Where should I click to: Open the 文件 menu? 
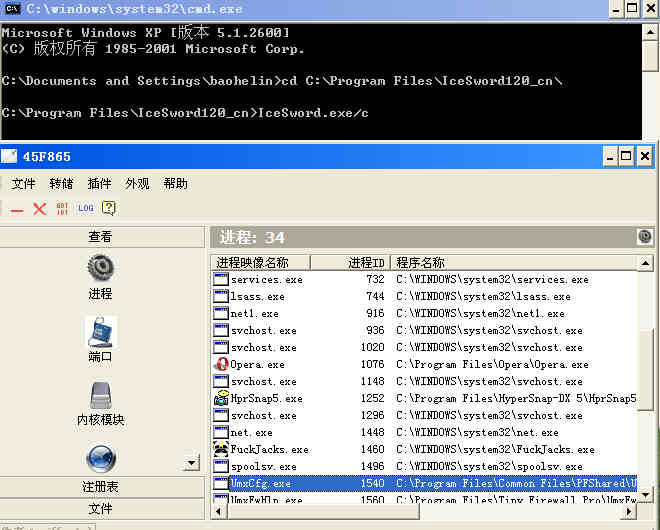click(24, 184)
